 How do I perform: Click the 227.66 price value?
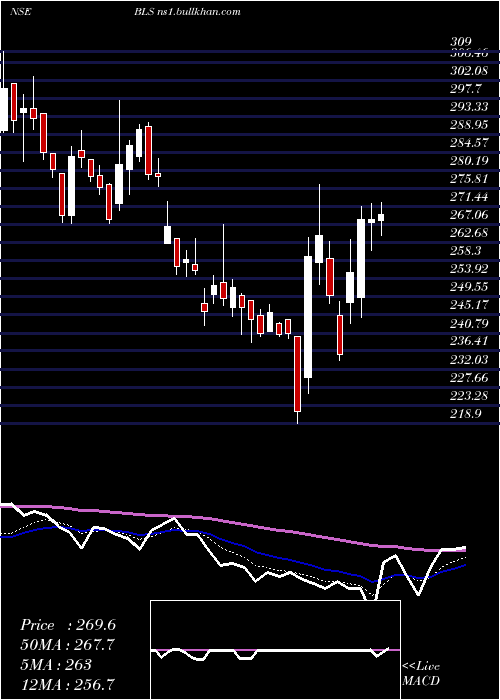(470, 378)
